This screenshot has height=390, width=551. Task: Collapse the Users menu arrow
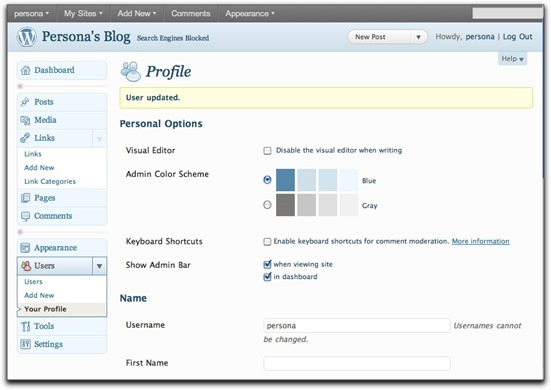click(x=99, y=266)
